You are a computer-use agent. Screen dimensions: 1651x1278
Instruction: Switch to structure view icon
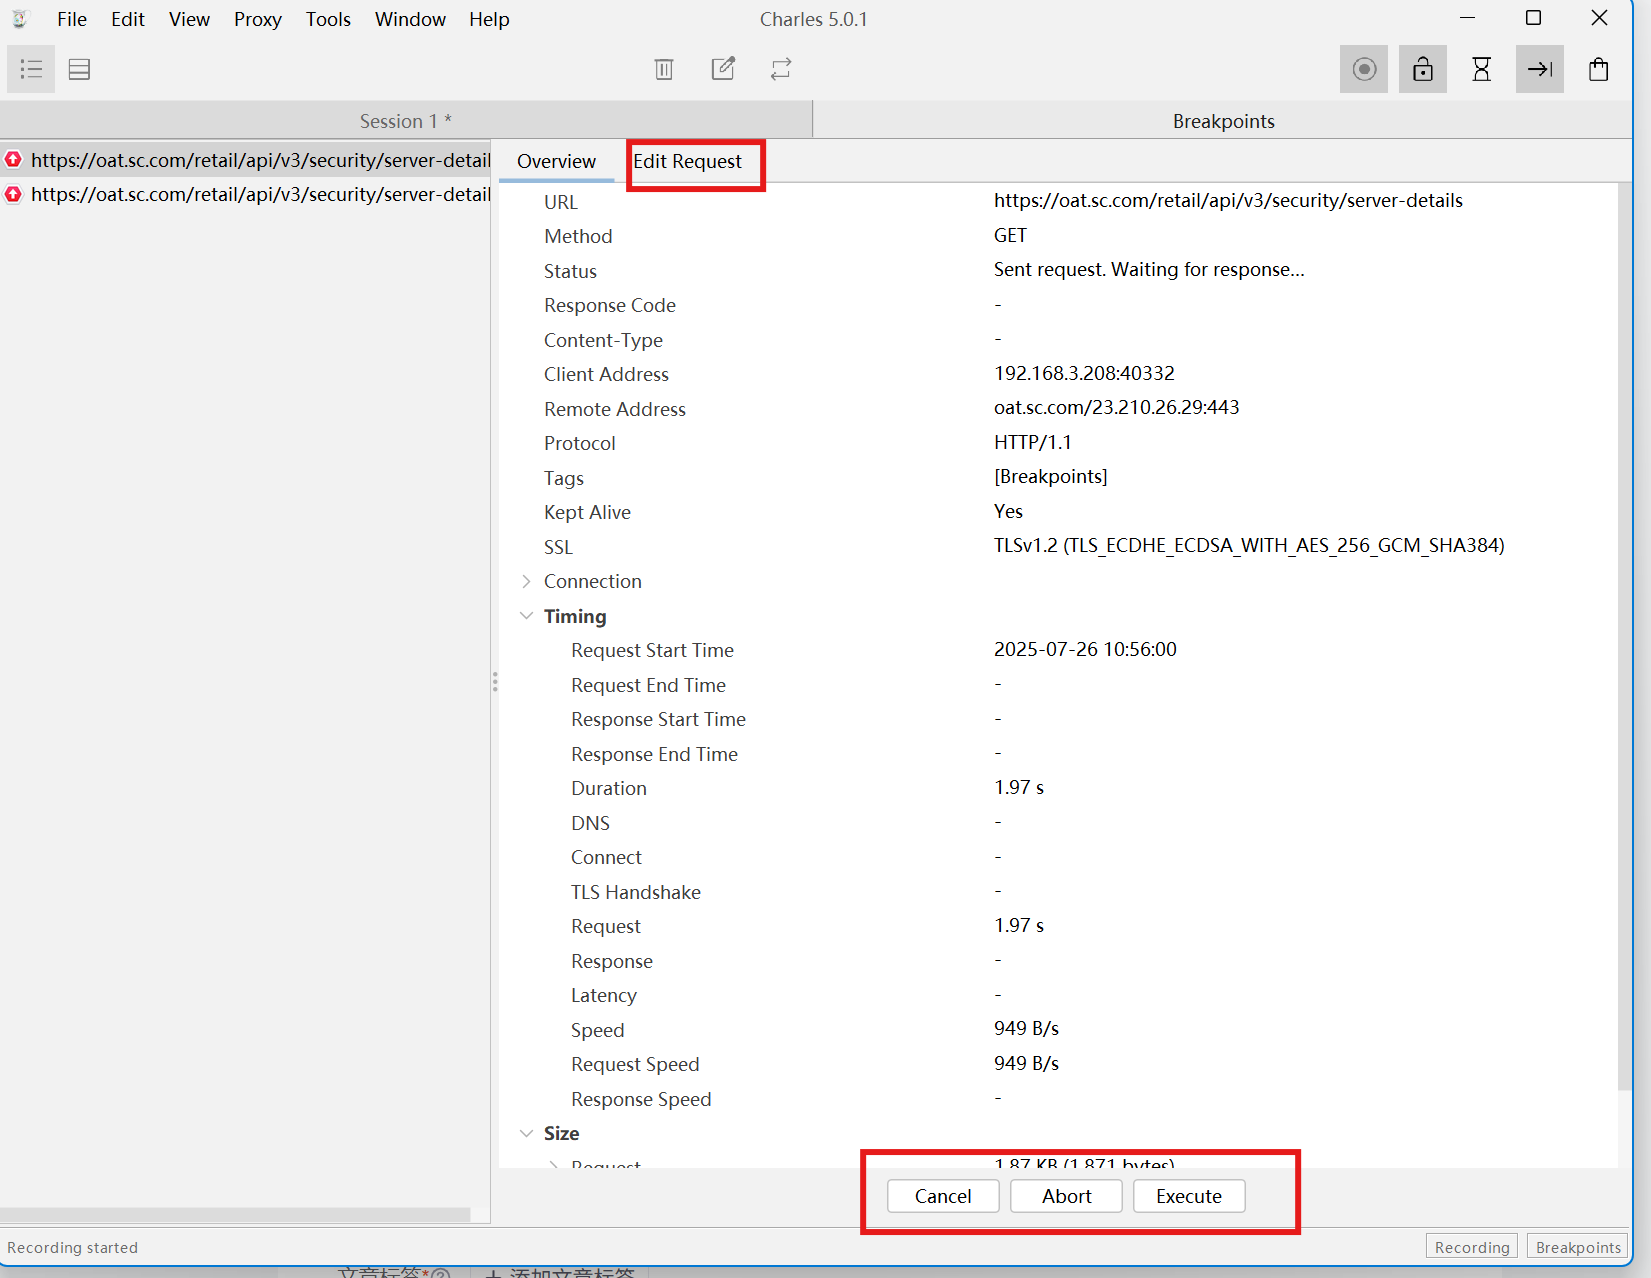[31, 69]
